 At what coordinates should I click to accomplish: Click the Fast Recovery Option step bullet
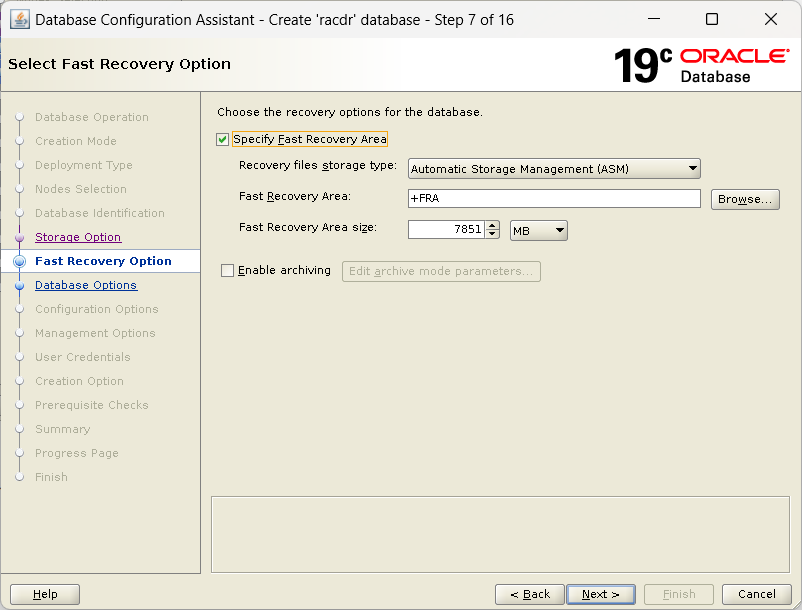pos(19,261)
